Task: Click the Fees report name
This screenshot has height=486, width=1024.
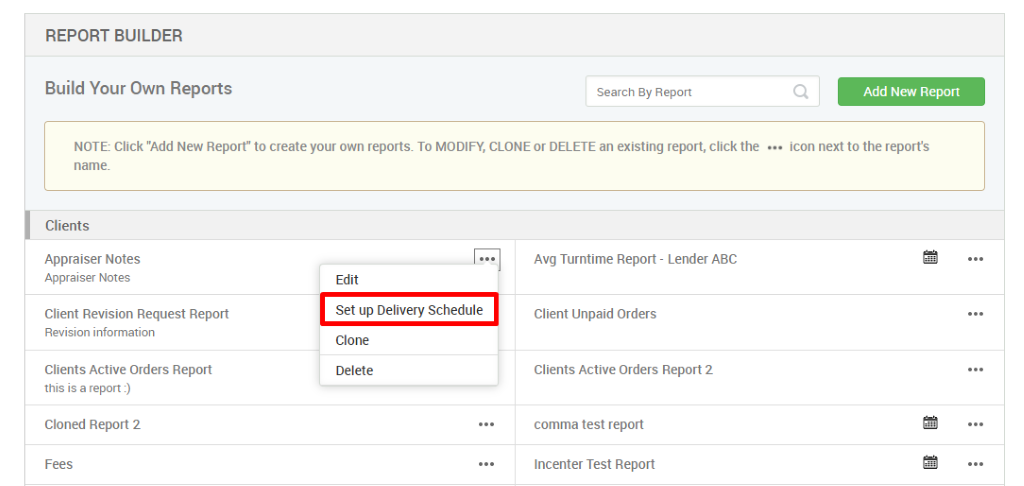Action: click(59, 464)
